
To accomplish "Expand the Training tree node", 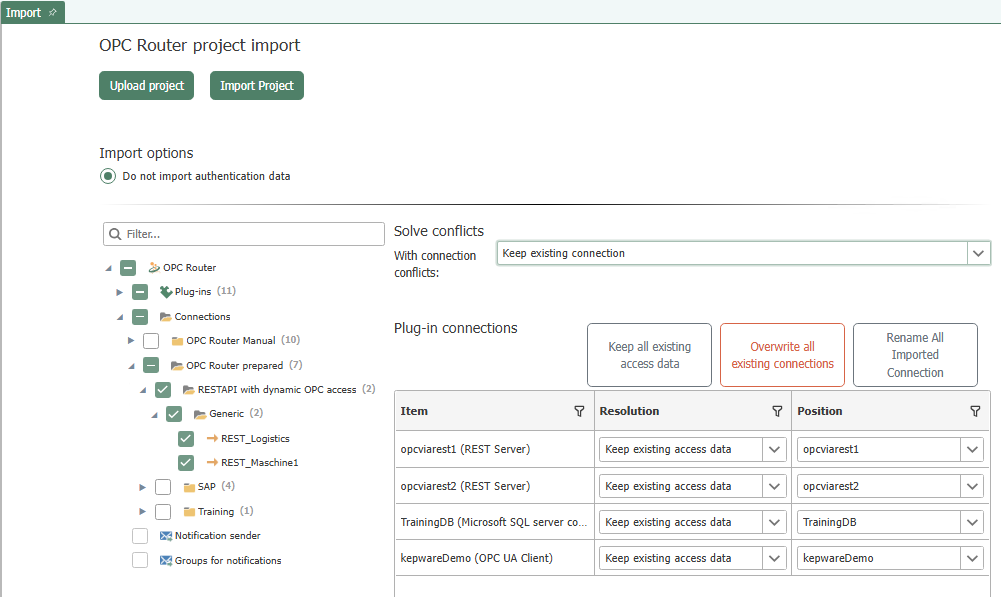I will [x=142, y=511].
